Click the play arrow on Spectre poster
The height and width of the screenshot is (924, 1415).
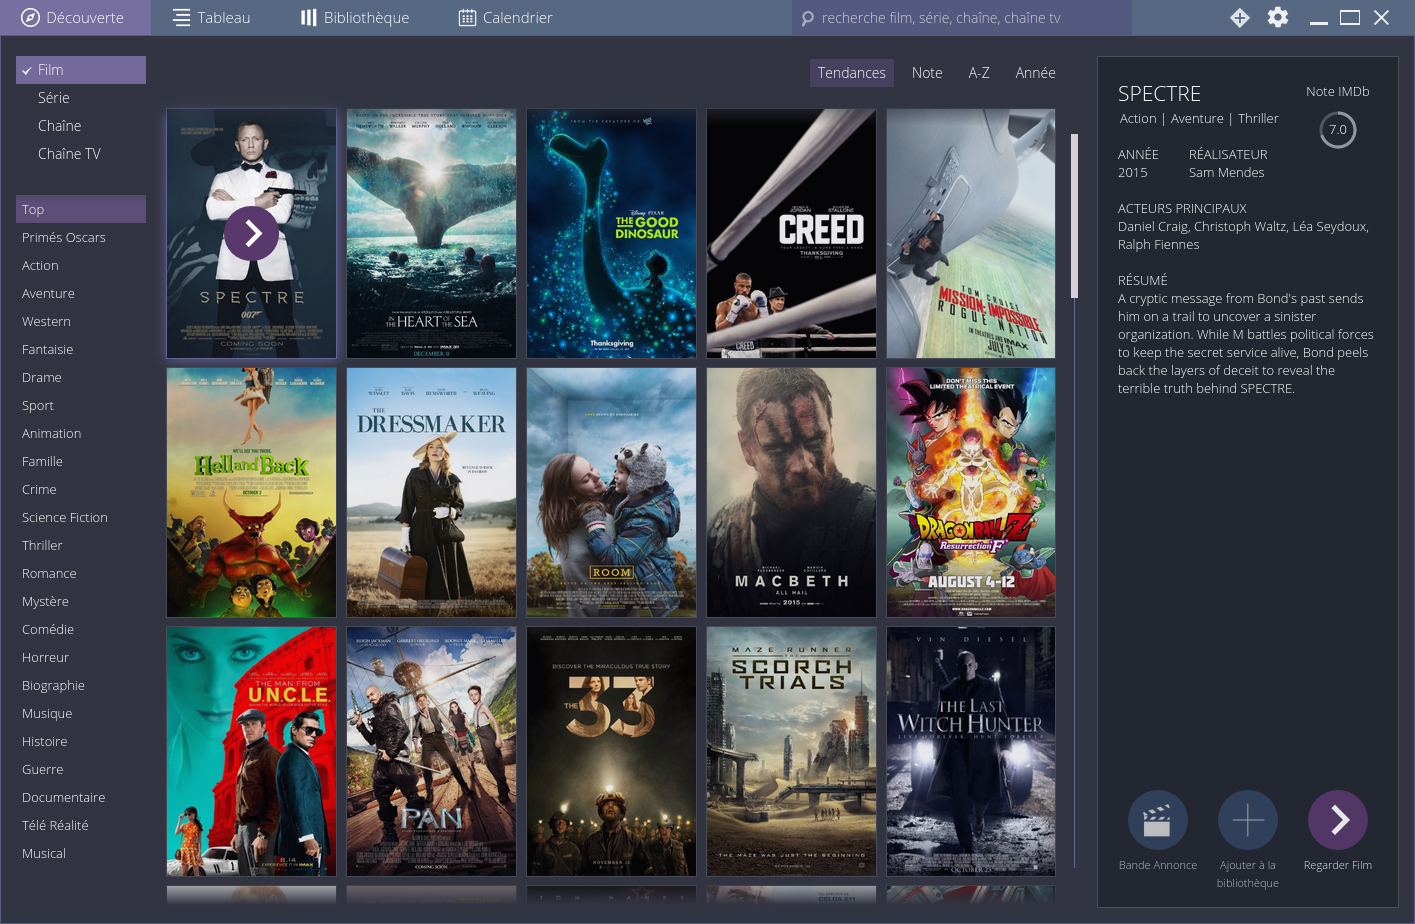coord(252,233)
